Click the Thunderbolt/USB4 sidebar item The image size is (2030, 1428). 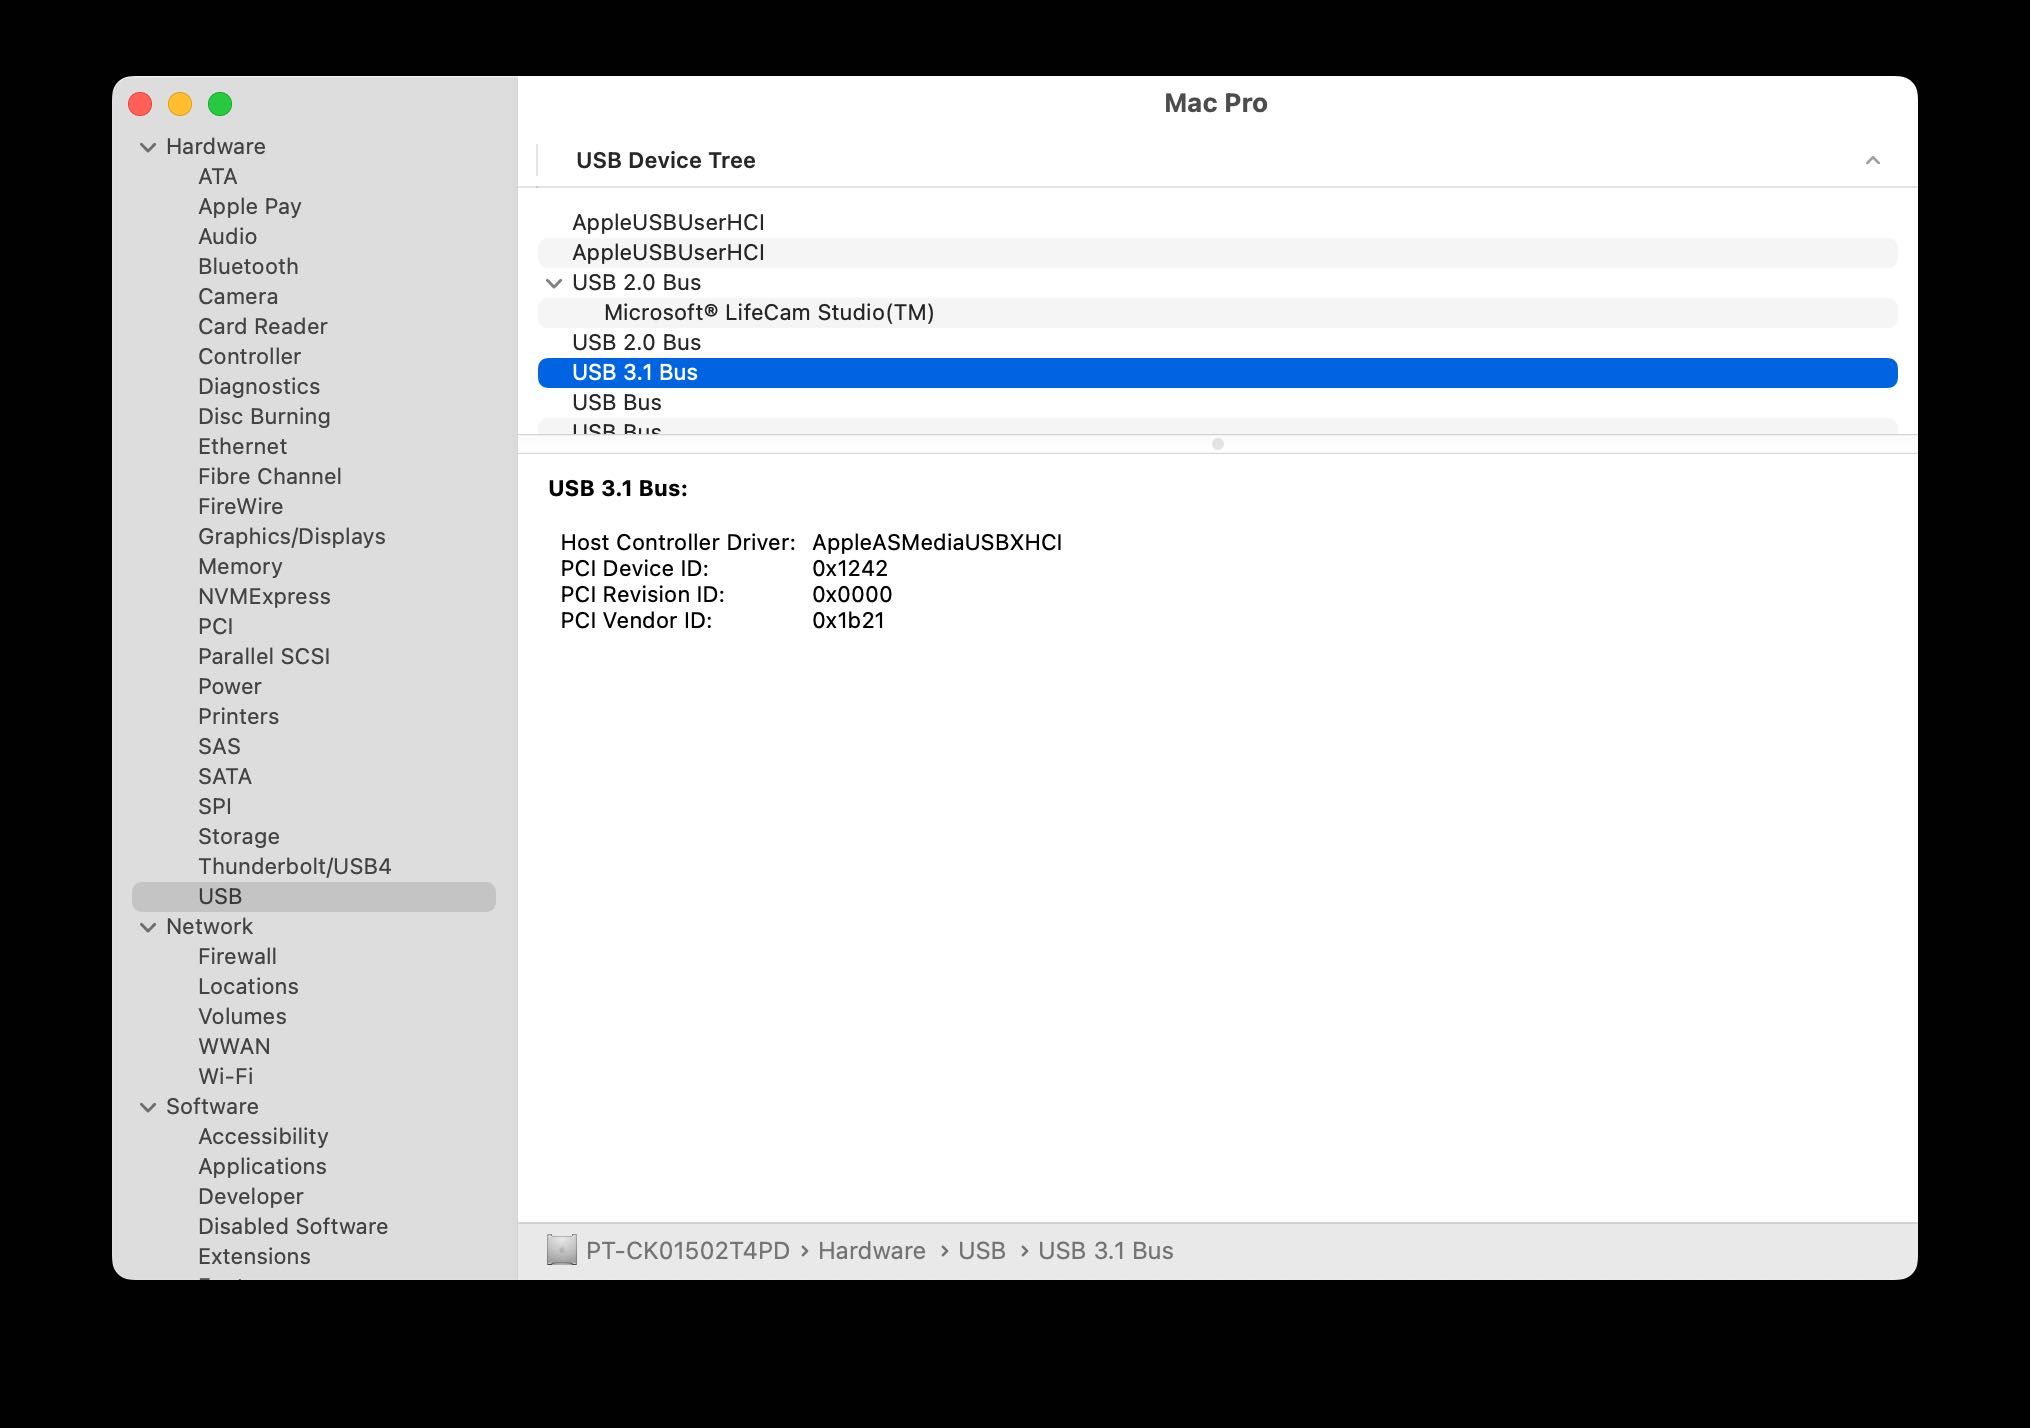pos(295,865)
